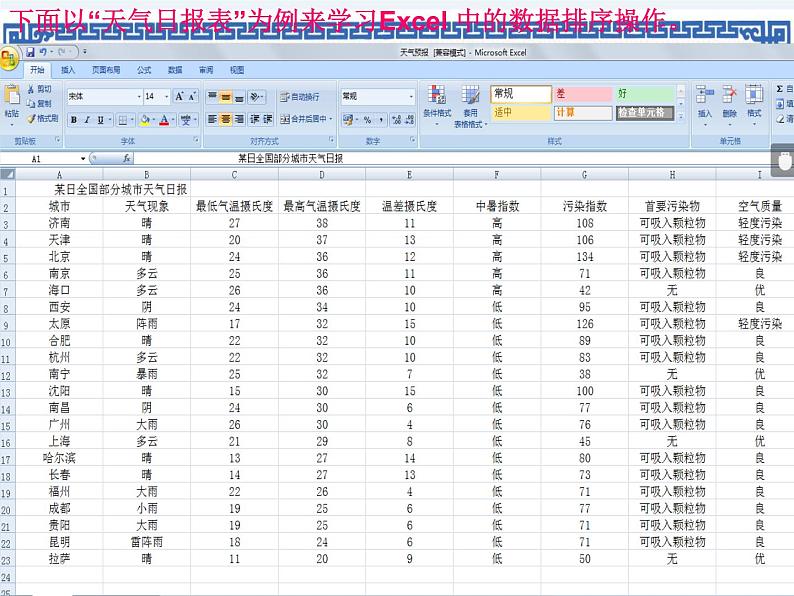The height and width of the screenshot is (596, 794).
Task: Click the cell Borders icon
Action: (x=123, y=120)
